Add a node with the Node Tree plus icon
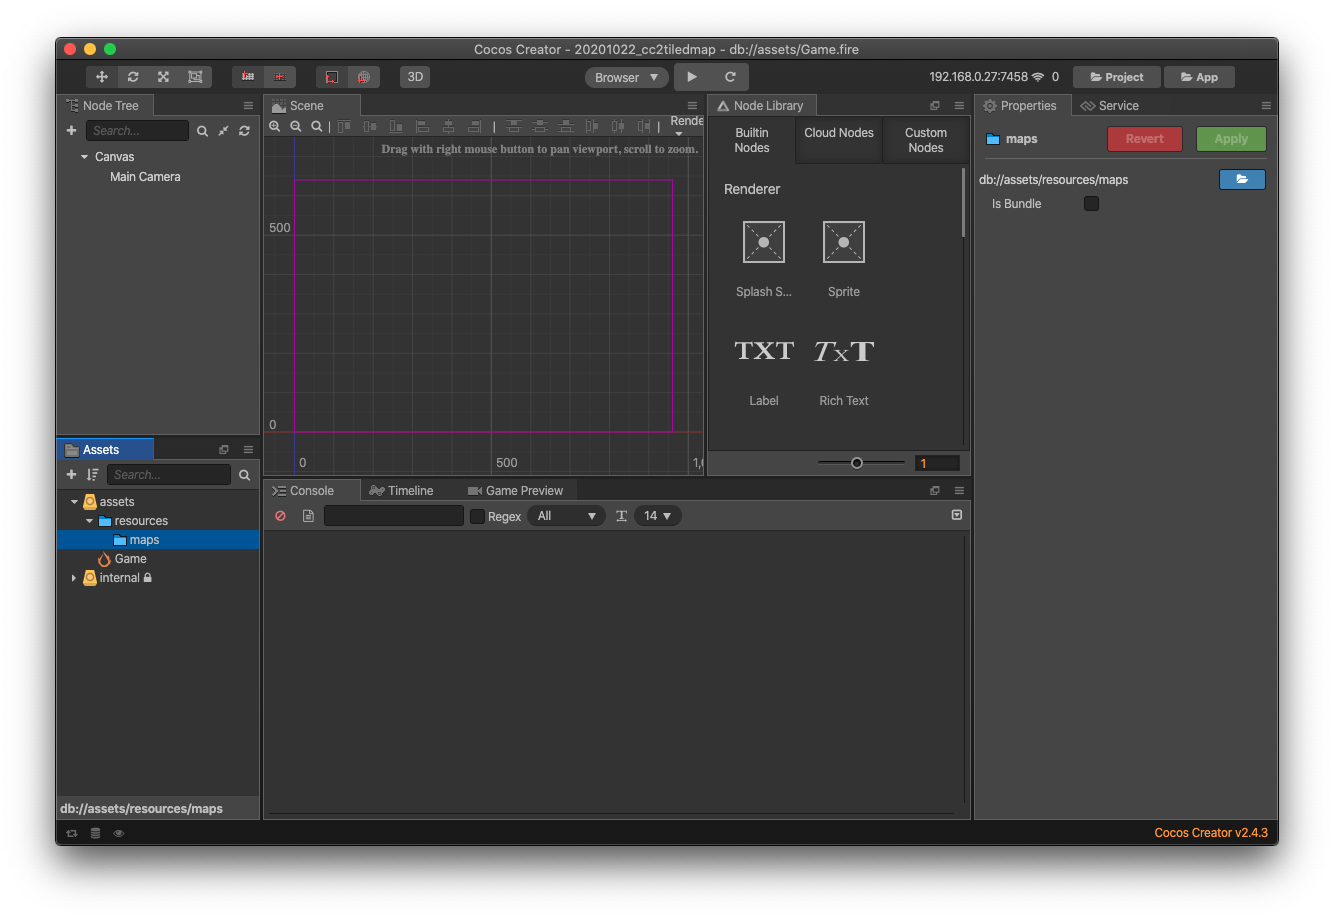1334x919 pixels. click(71, 131)
